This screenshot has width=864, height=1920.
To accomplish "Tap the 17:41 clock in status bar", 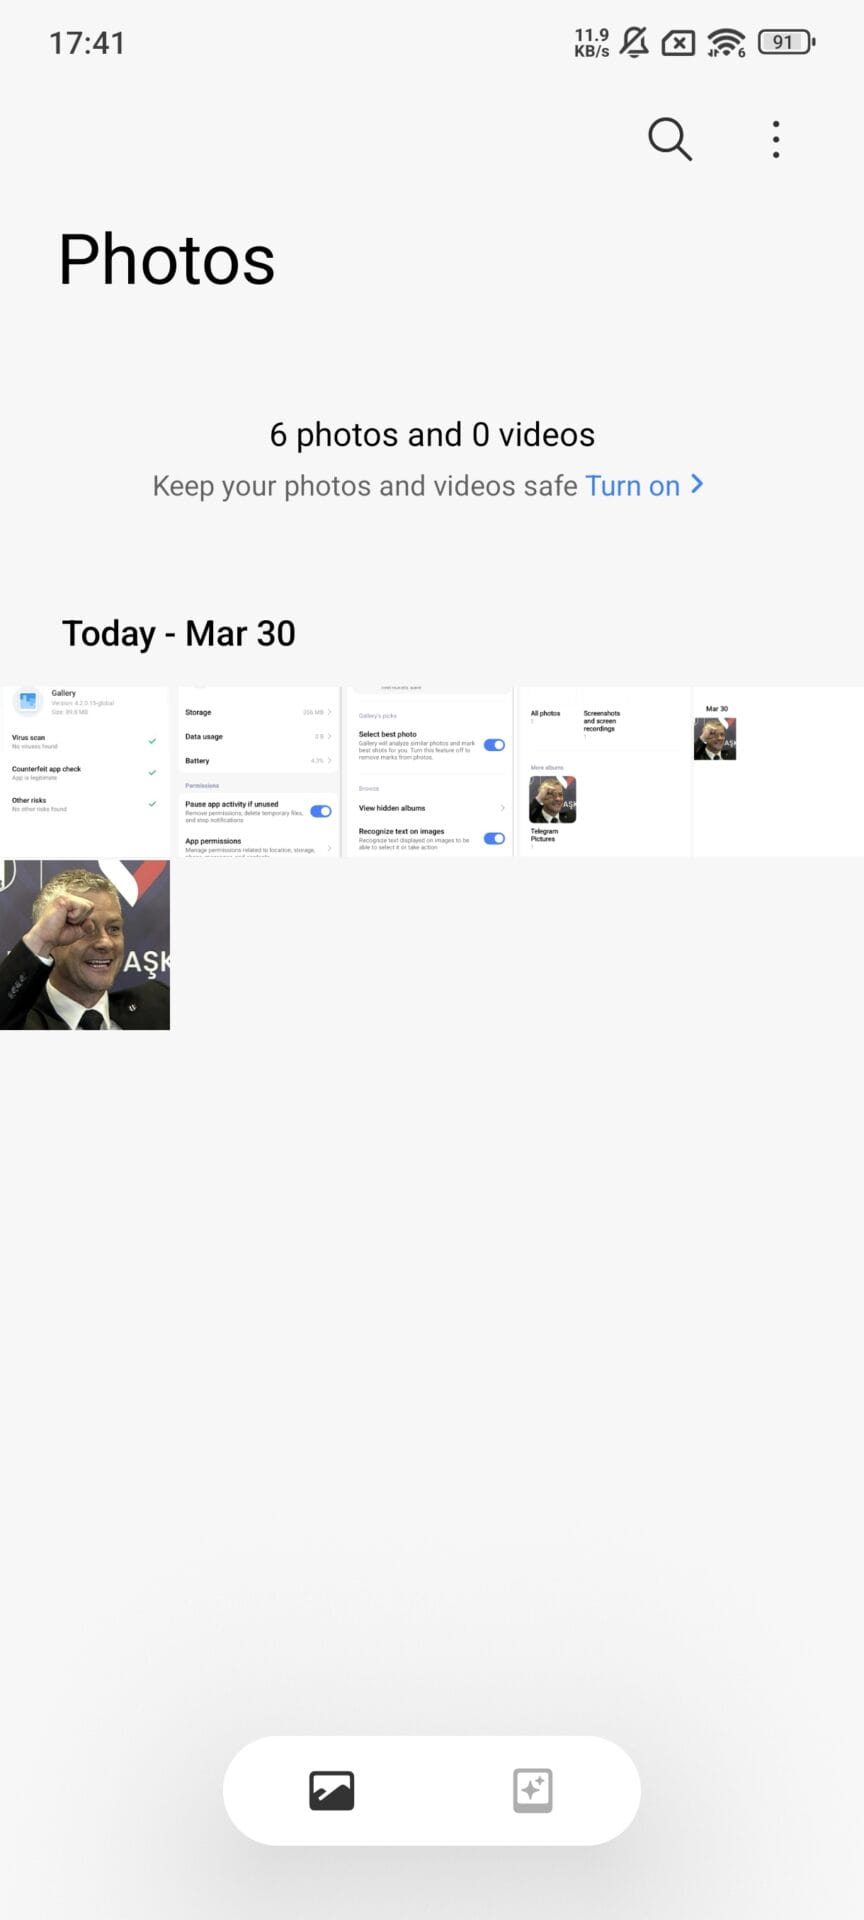I will pos(87,43).
